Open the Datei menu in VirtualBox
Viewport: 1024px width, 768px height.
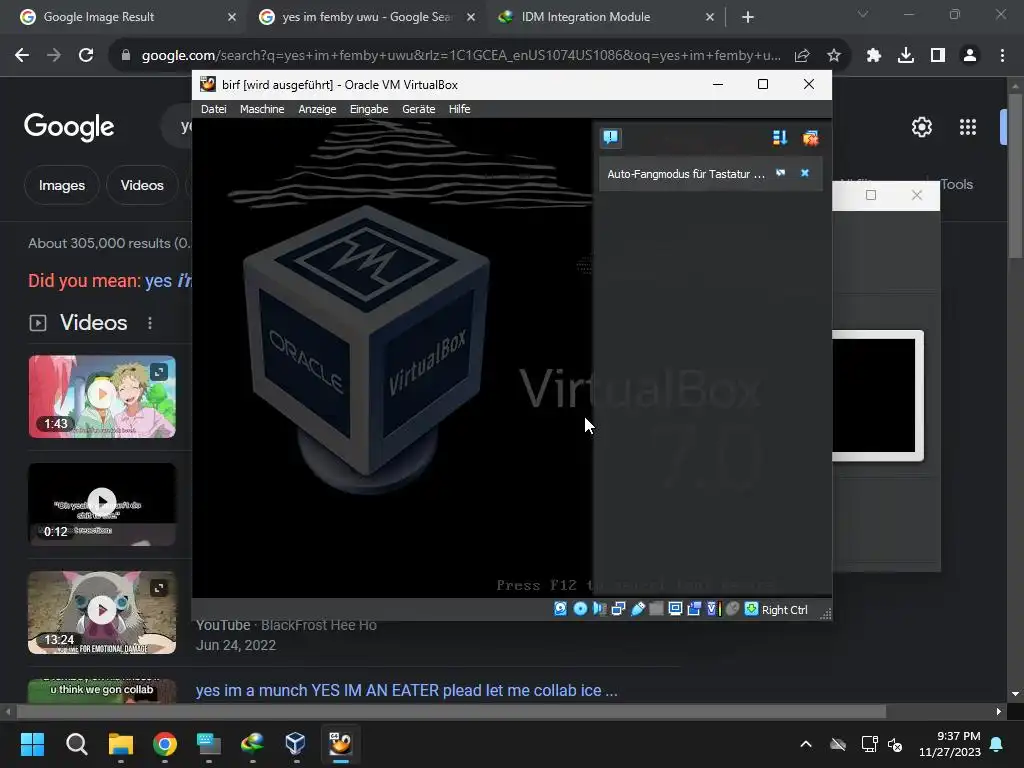point(214,109)
